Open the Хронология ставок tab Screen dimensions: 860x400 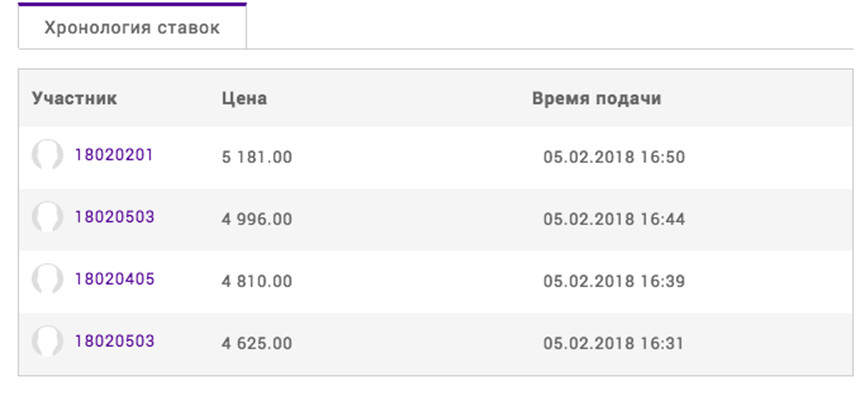coord(132,27)
